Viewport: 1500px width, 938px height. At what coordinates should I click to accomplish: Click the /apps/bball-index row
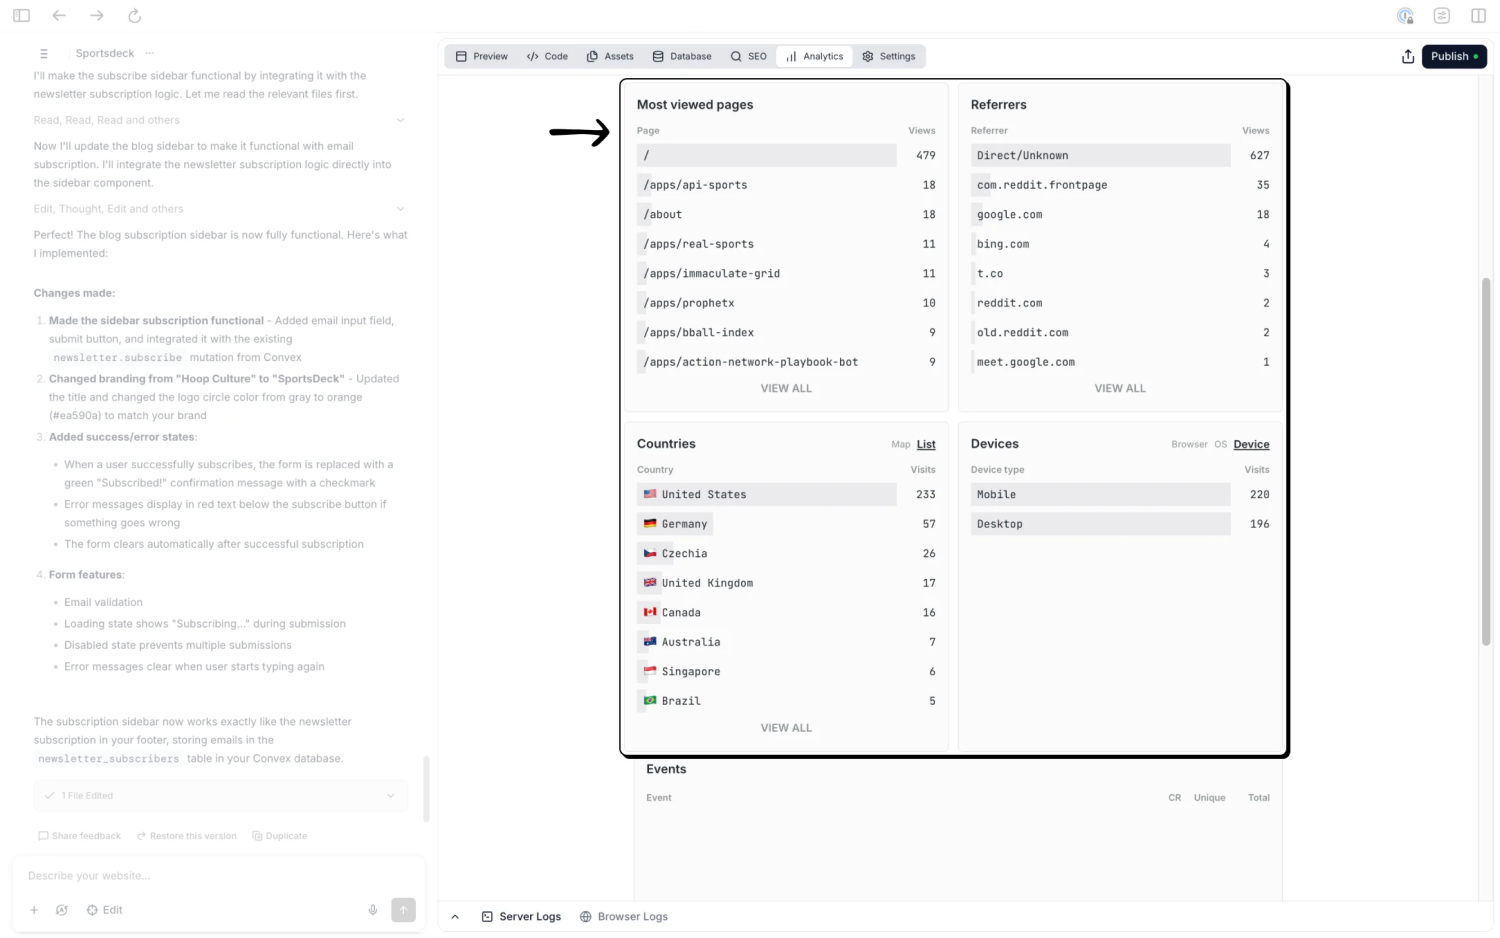click(786, 332)
